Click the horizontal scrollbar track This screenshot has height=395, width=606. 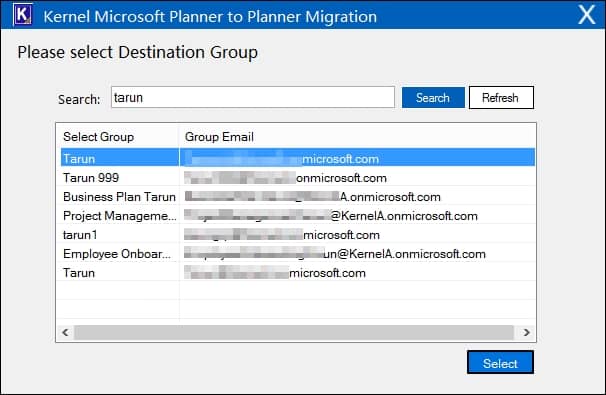click(294, 332)
